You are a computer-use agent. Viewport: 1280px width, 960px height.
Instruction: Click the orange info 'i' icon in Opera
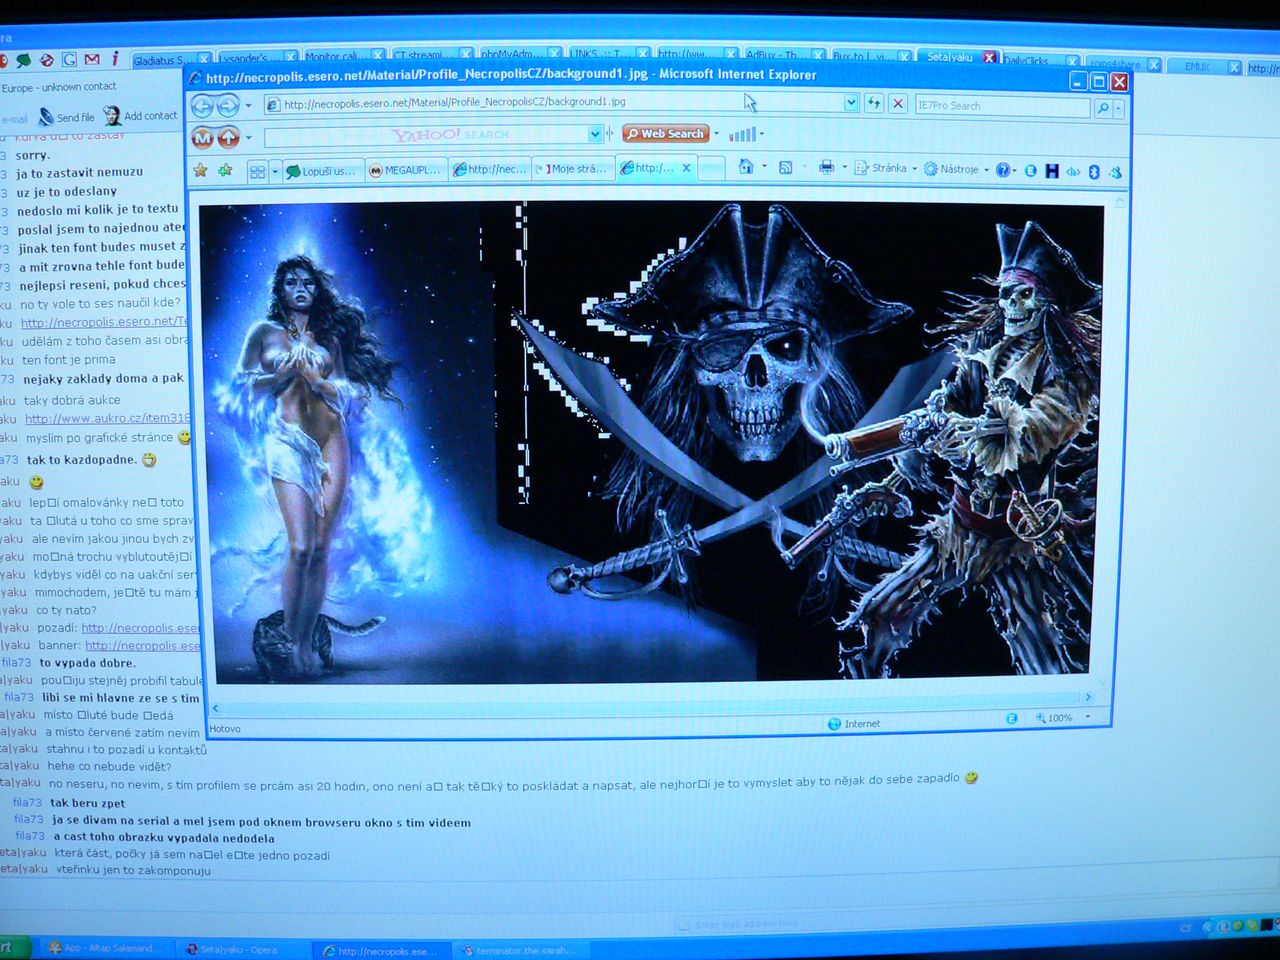point(115,59)
